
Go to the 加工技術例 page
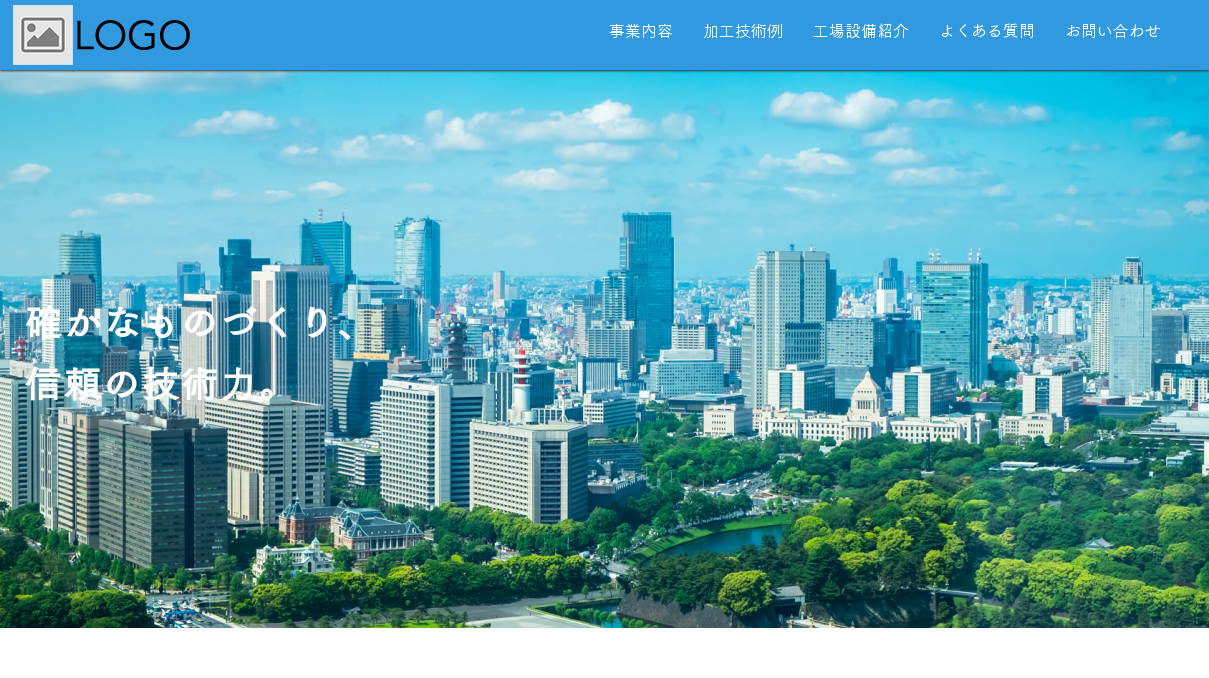point(743,31)
